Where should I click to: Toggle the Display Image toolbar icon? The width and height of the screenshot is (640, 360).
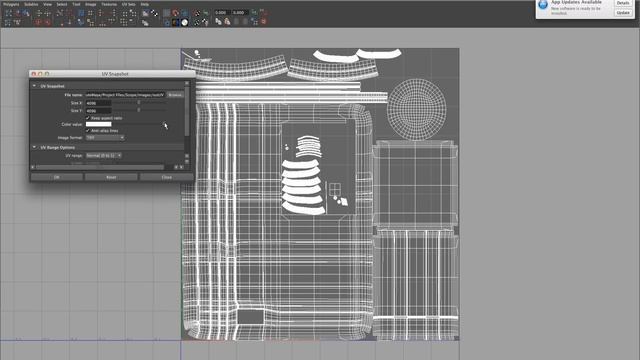coord(145,13)
